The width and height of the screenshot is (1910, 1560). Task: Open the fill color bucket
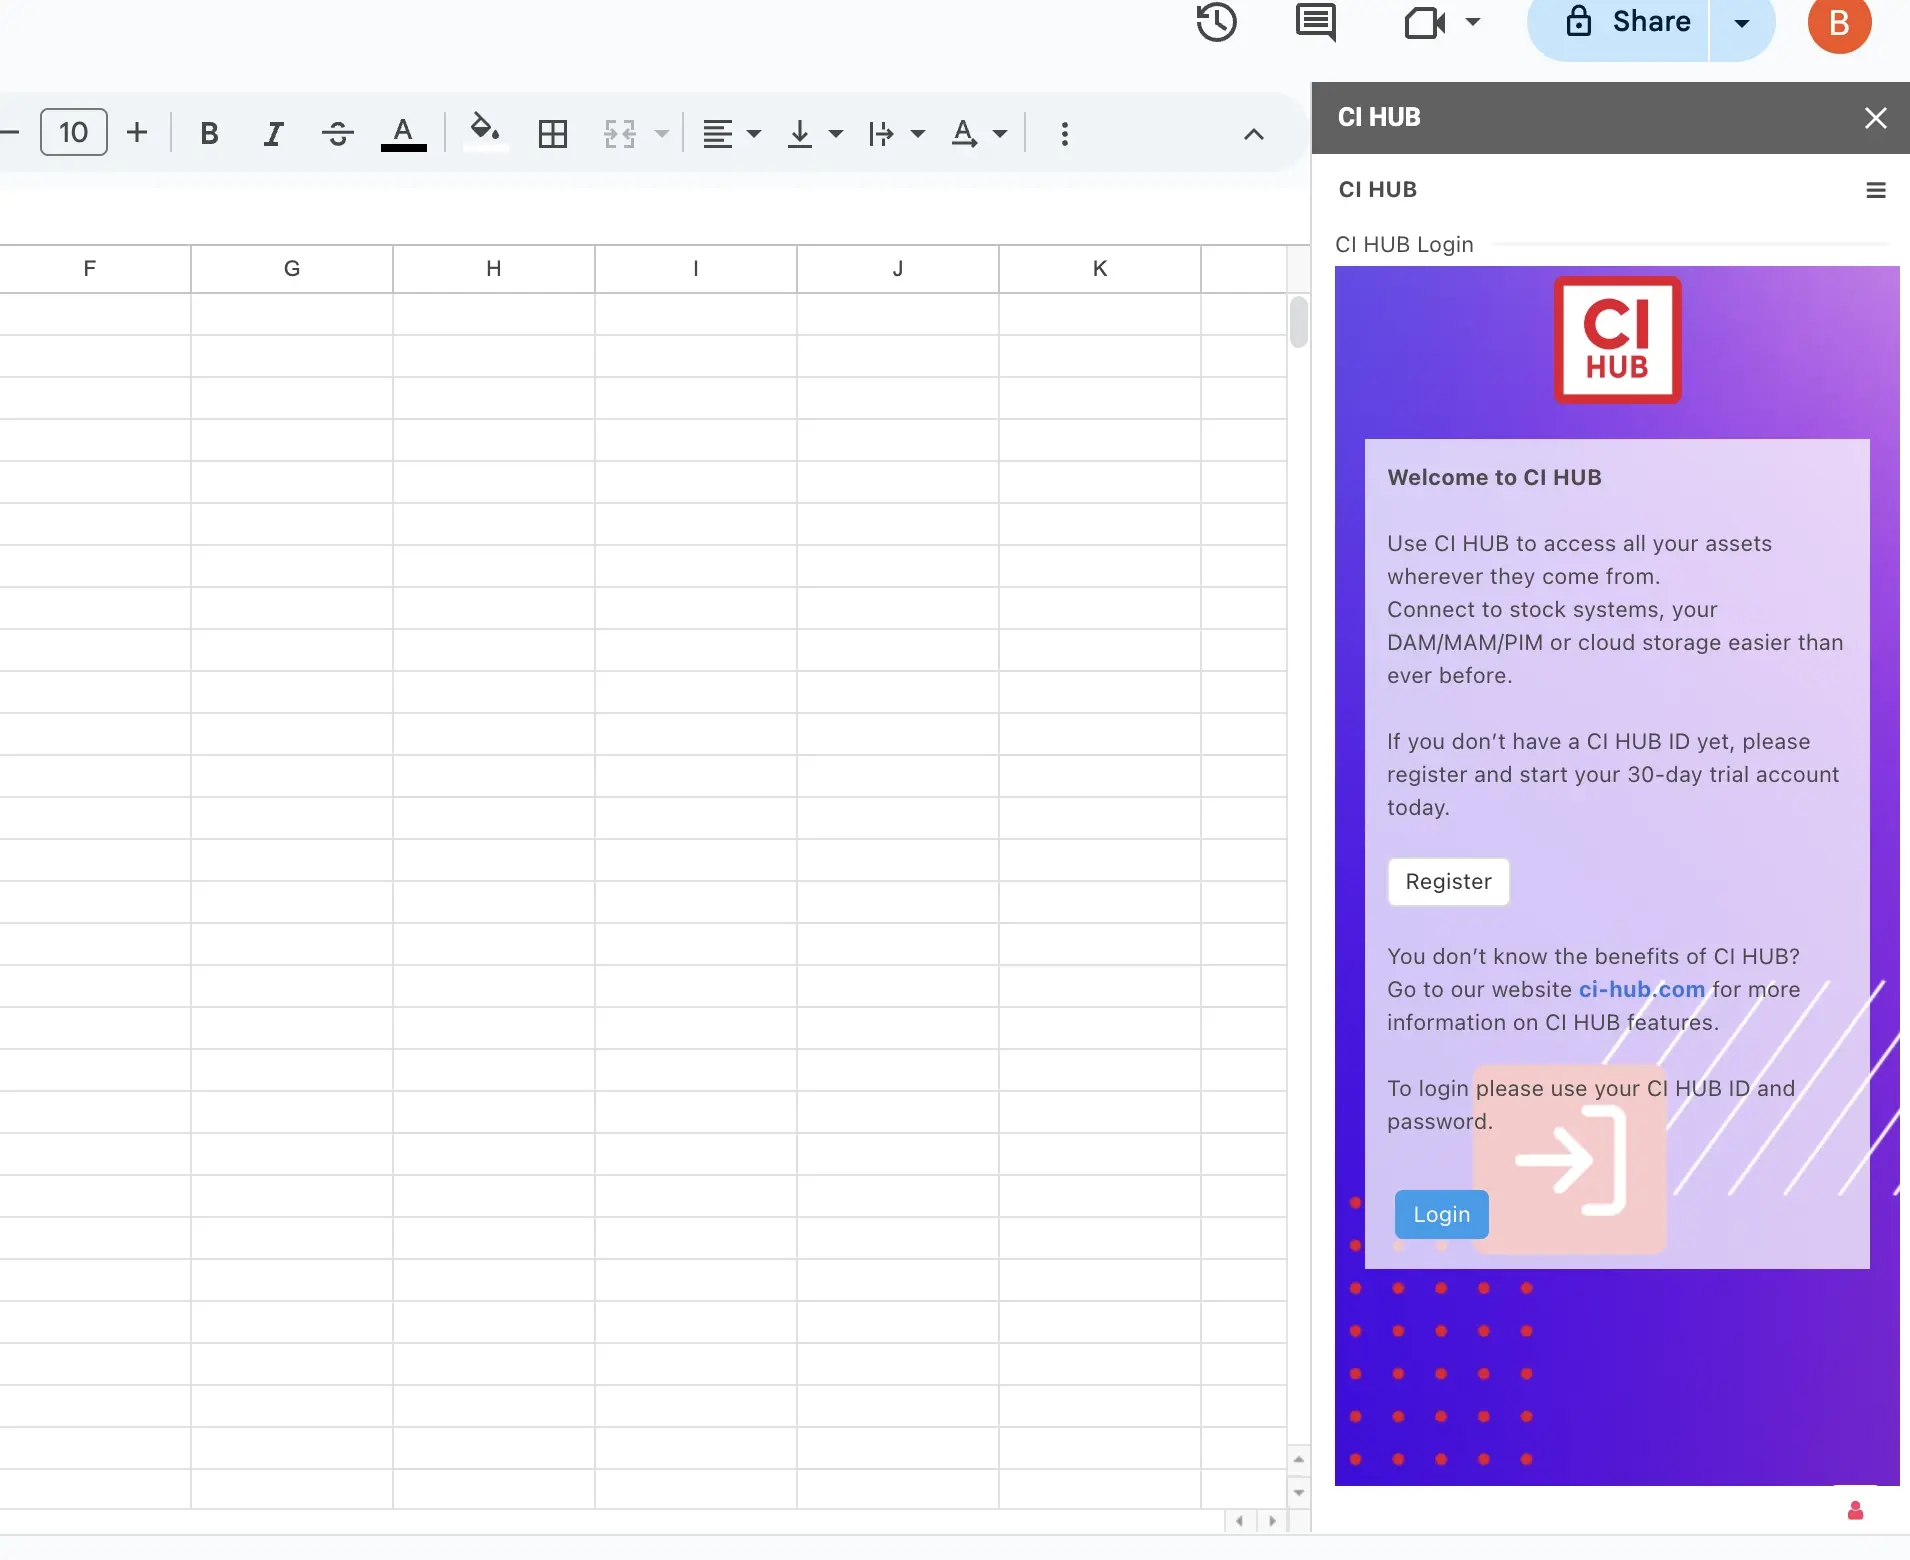coord(485,132)
